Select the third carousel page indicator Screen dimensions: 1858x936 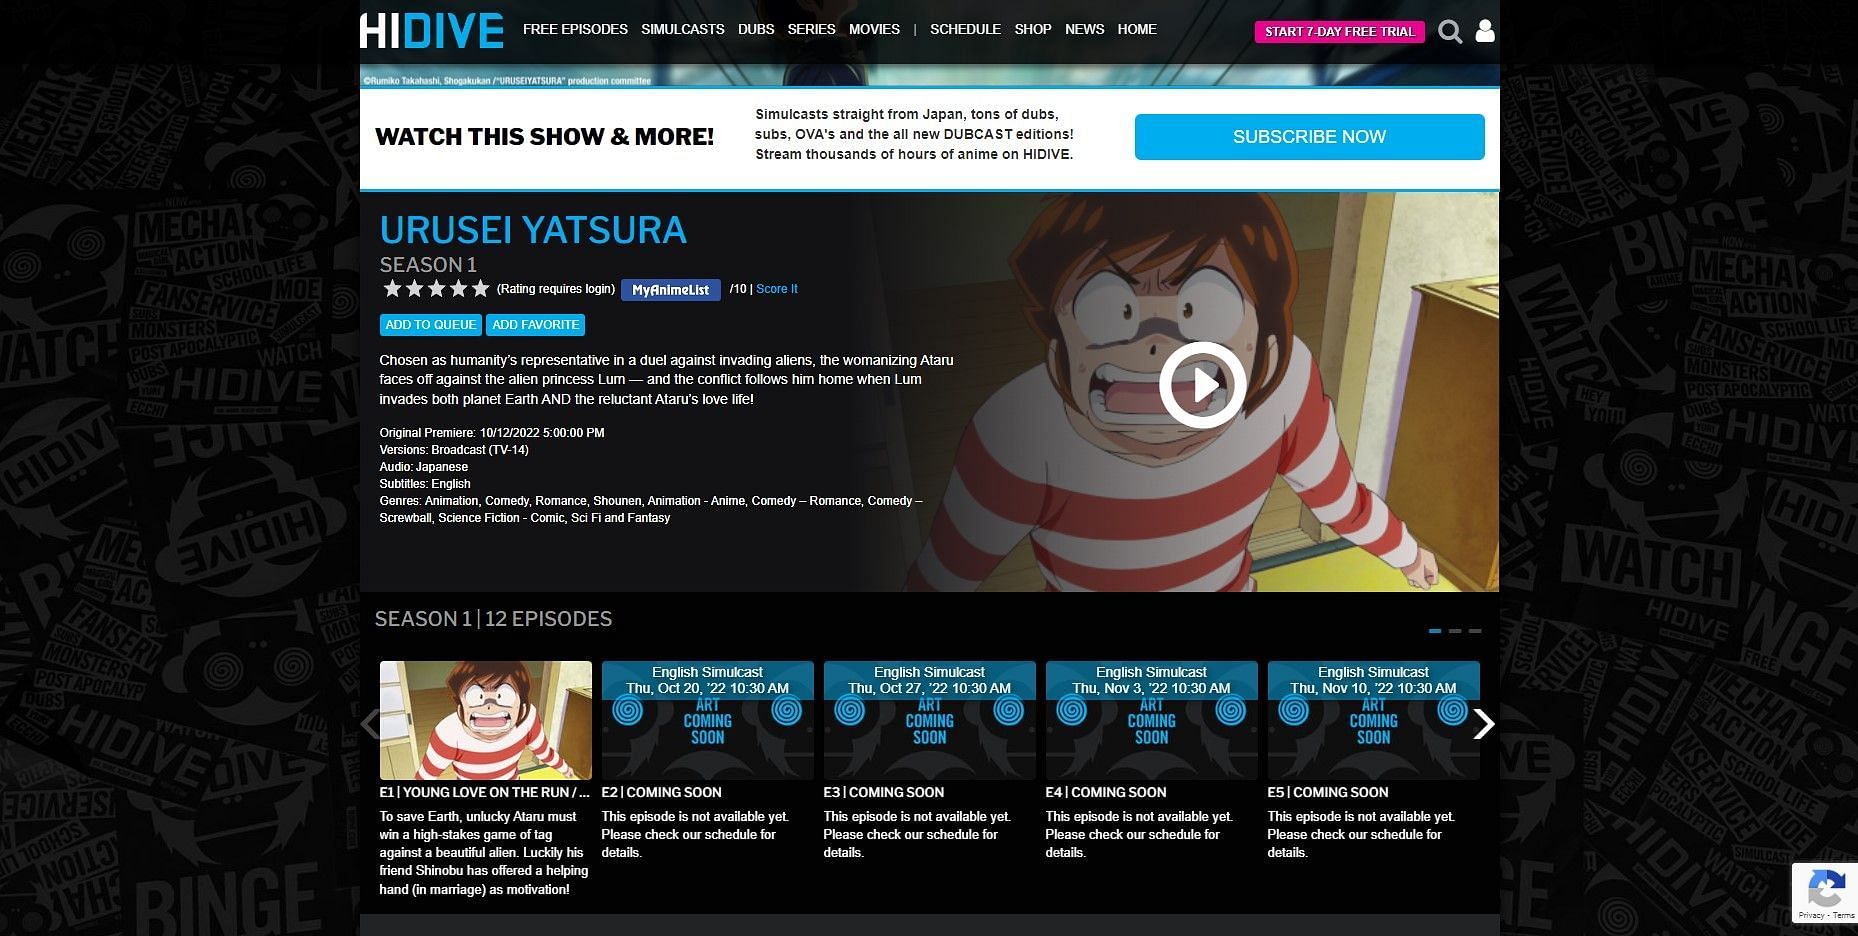pyautogui.click(x=1475, y=631)
